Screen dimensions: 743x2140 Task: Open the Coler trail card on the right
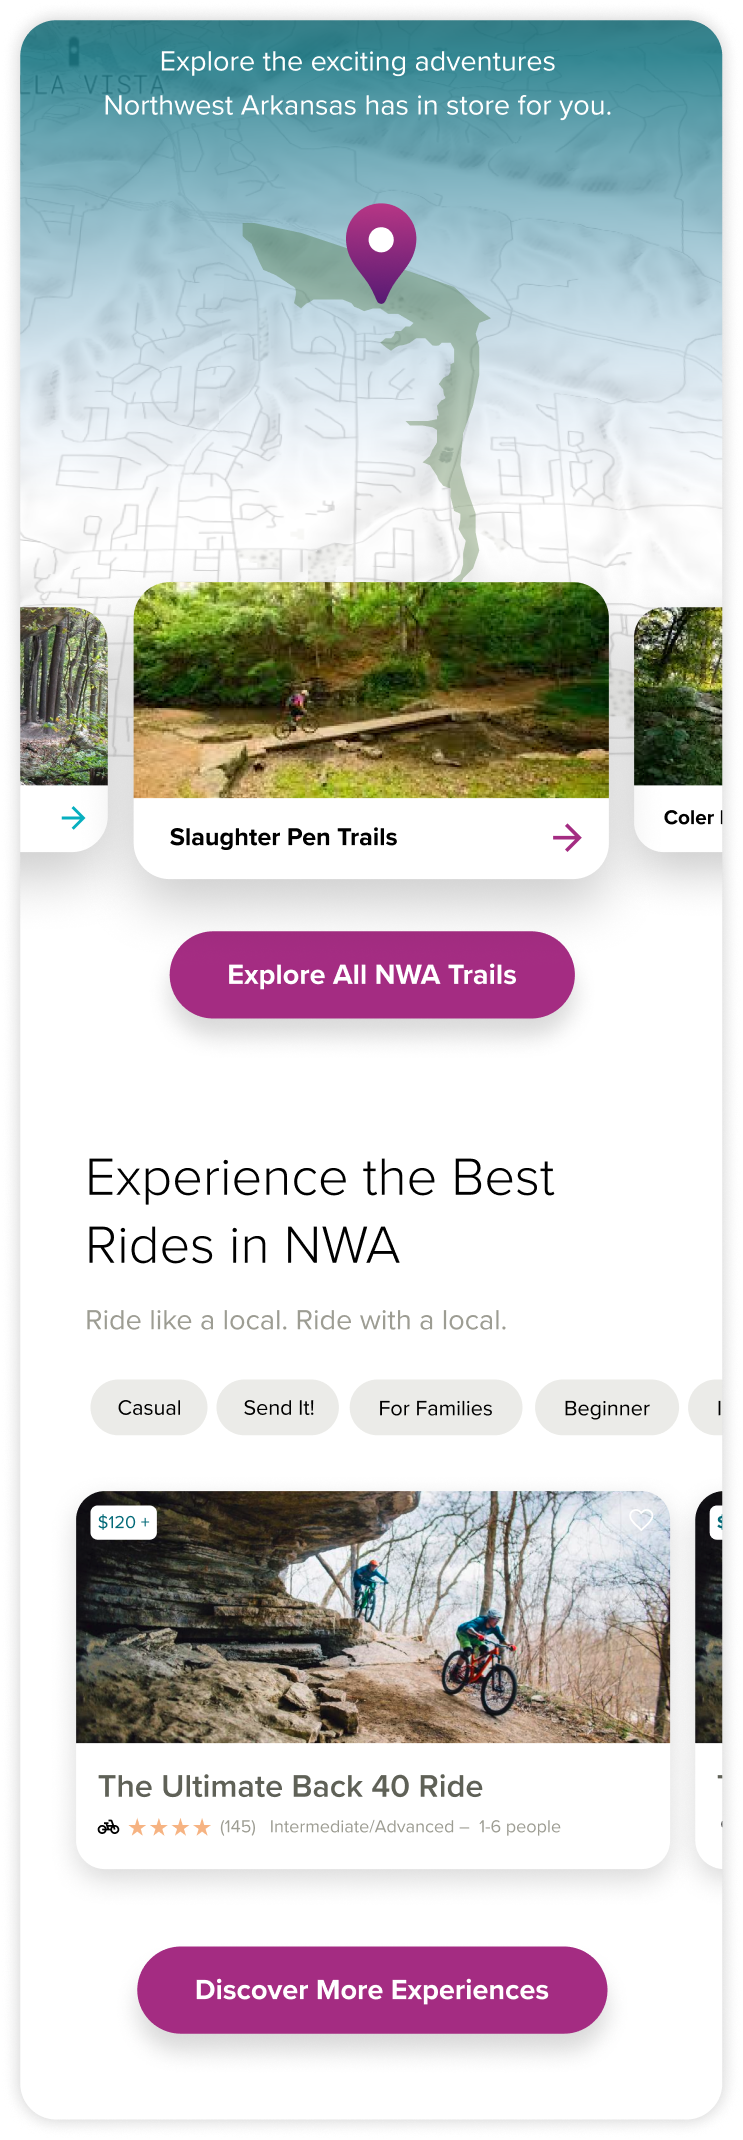(x=678, y=729)
